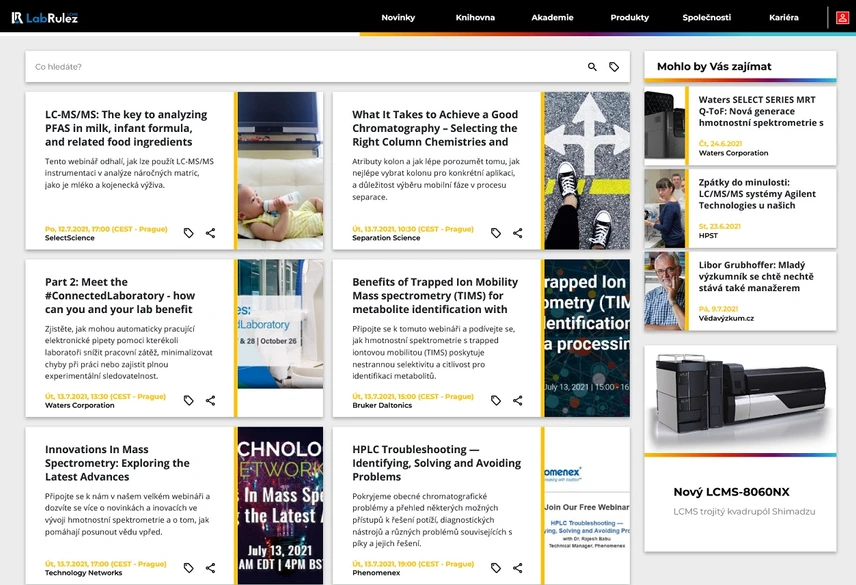This screenshot has width=856, height=585.
Task: Open the Trapped Ion webinar banner image
Action: 587,338
